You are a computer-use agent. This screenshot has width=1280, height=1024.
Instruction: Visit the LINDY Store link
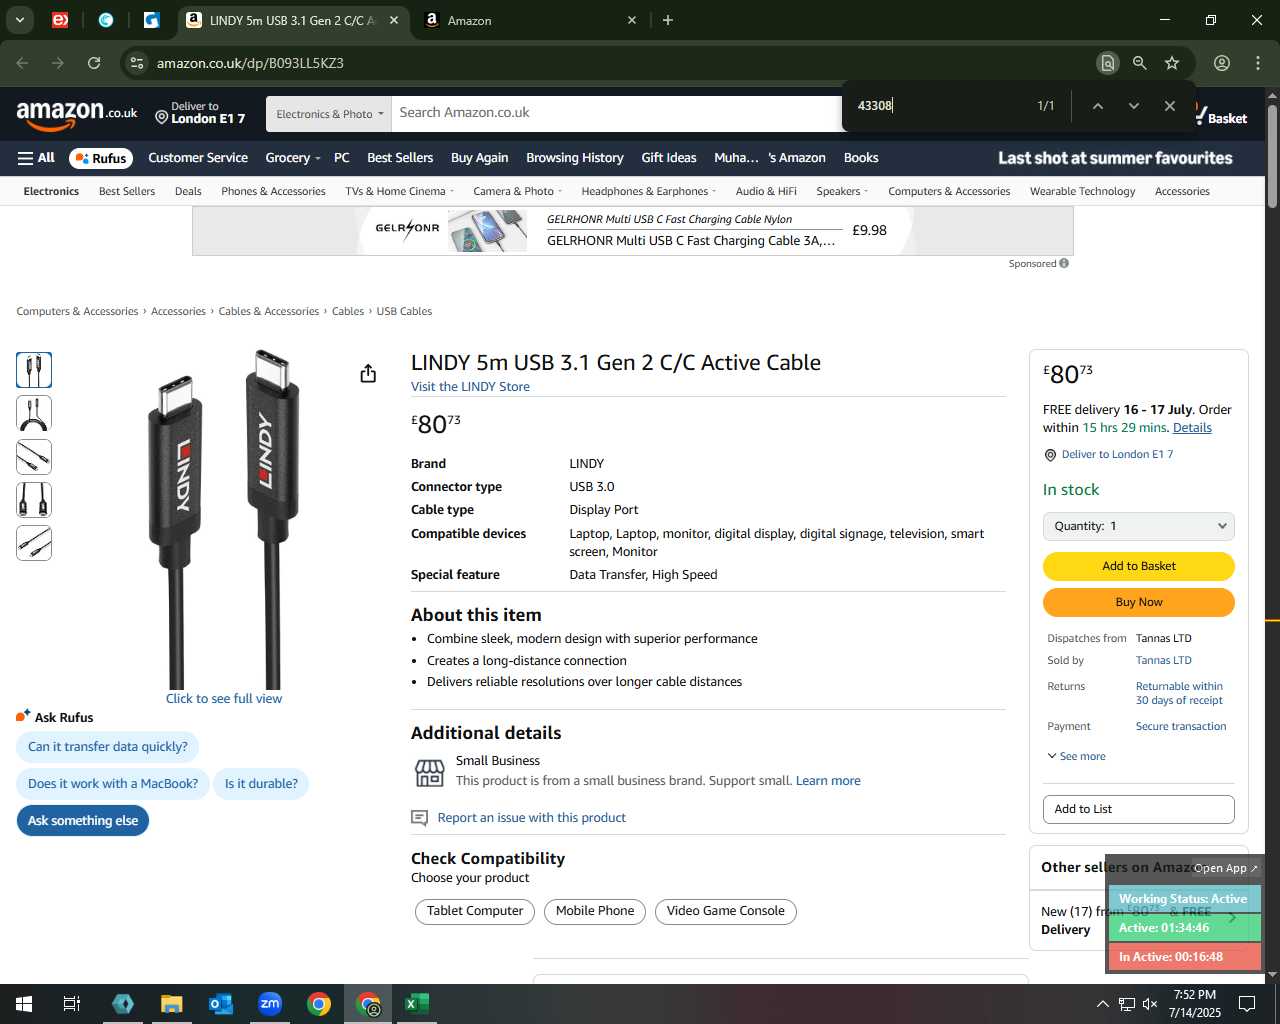point(470,387)
